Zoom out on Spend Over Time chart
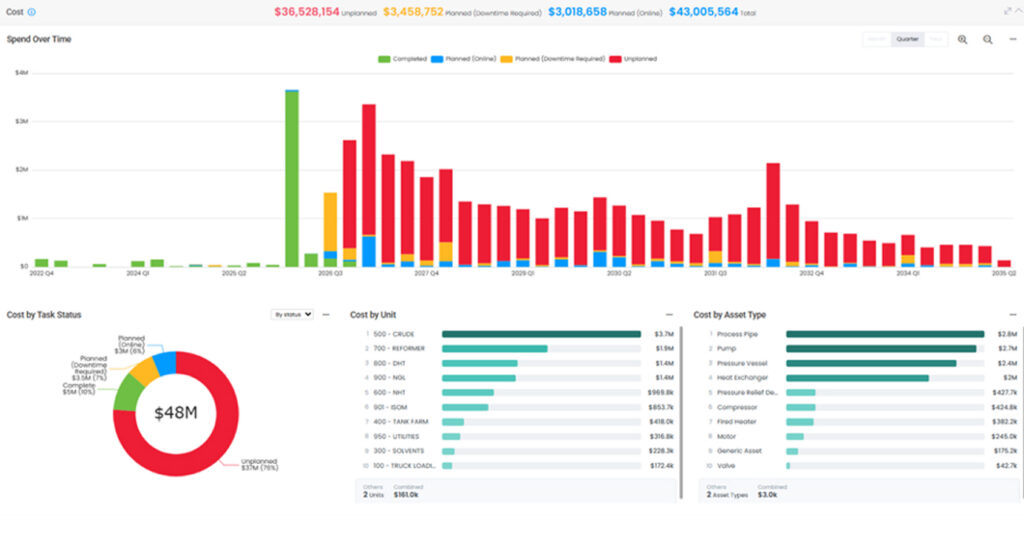Image resolution: width=1024 pixels, height=545 pixels. click(x=987, y=40)
